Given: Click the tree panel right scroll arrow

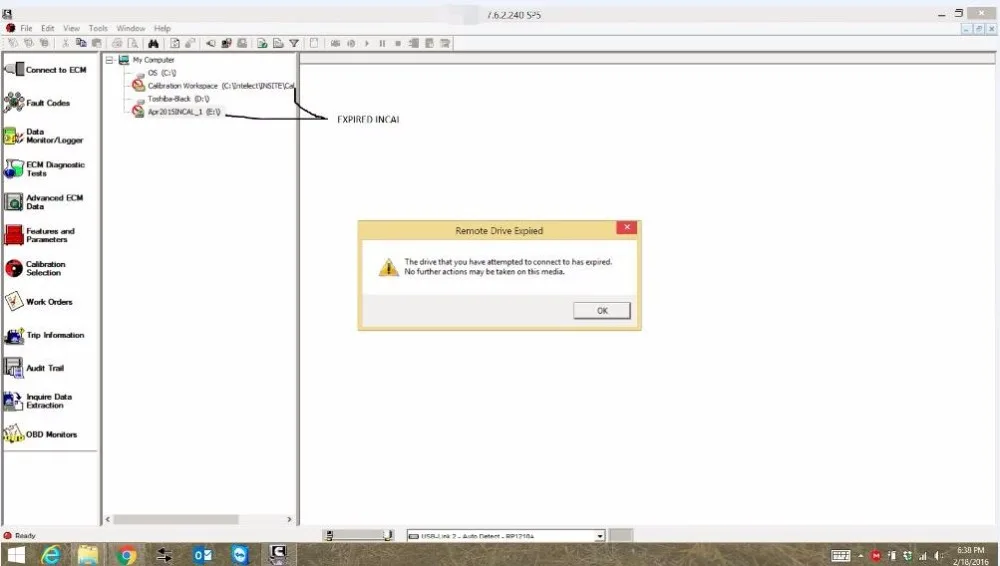Looking at the screenshot, I should (290, 519).
